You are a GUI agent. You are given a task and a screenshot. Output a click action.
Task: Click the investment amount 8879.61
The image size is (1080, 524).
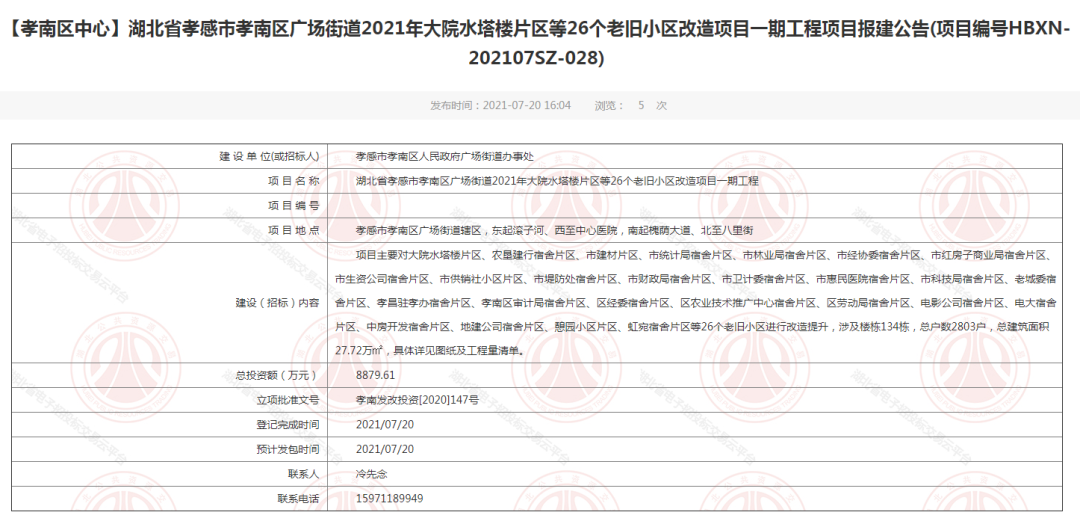click(x=376, y=375)
